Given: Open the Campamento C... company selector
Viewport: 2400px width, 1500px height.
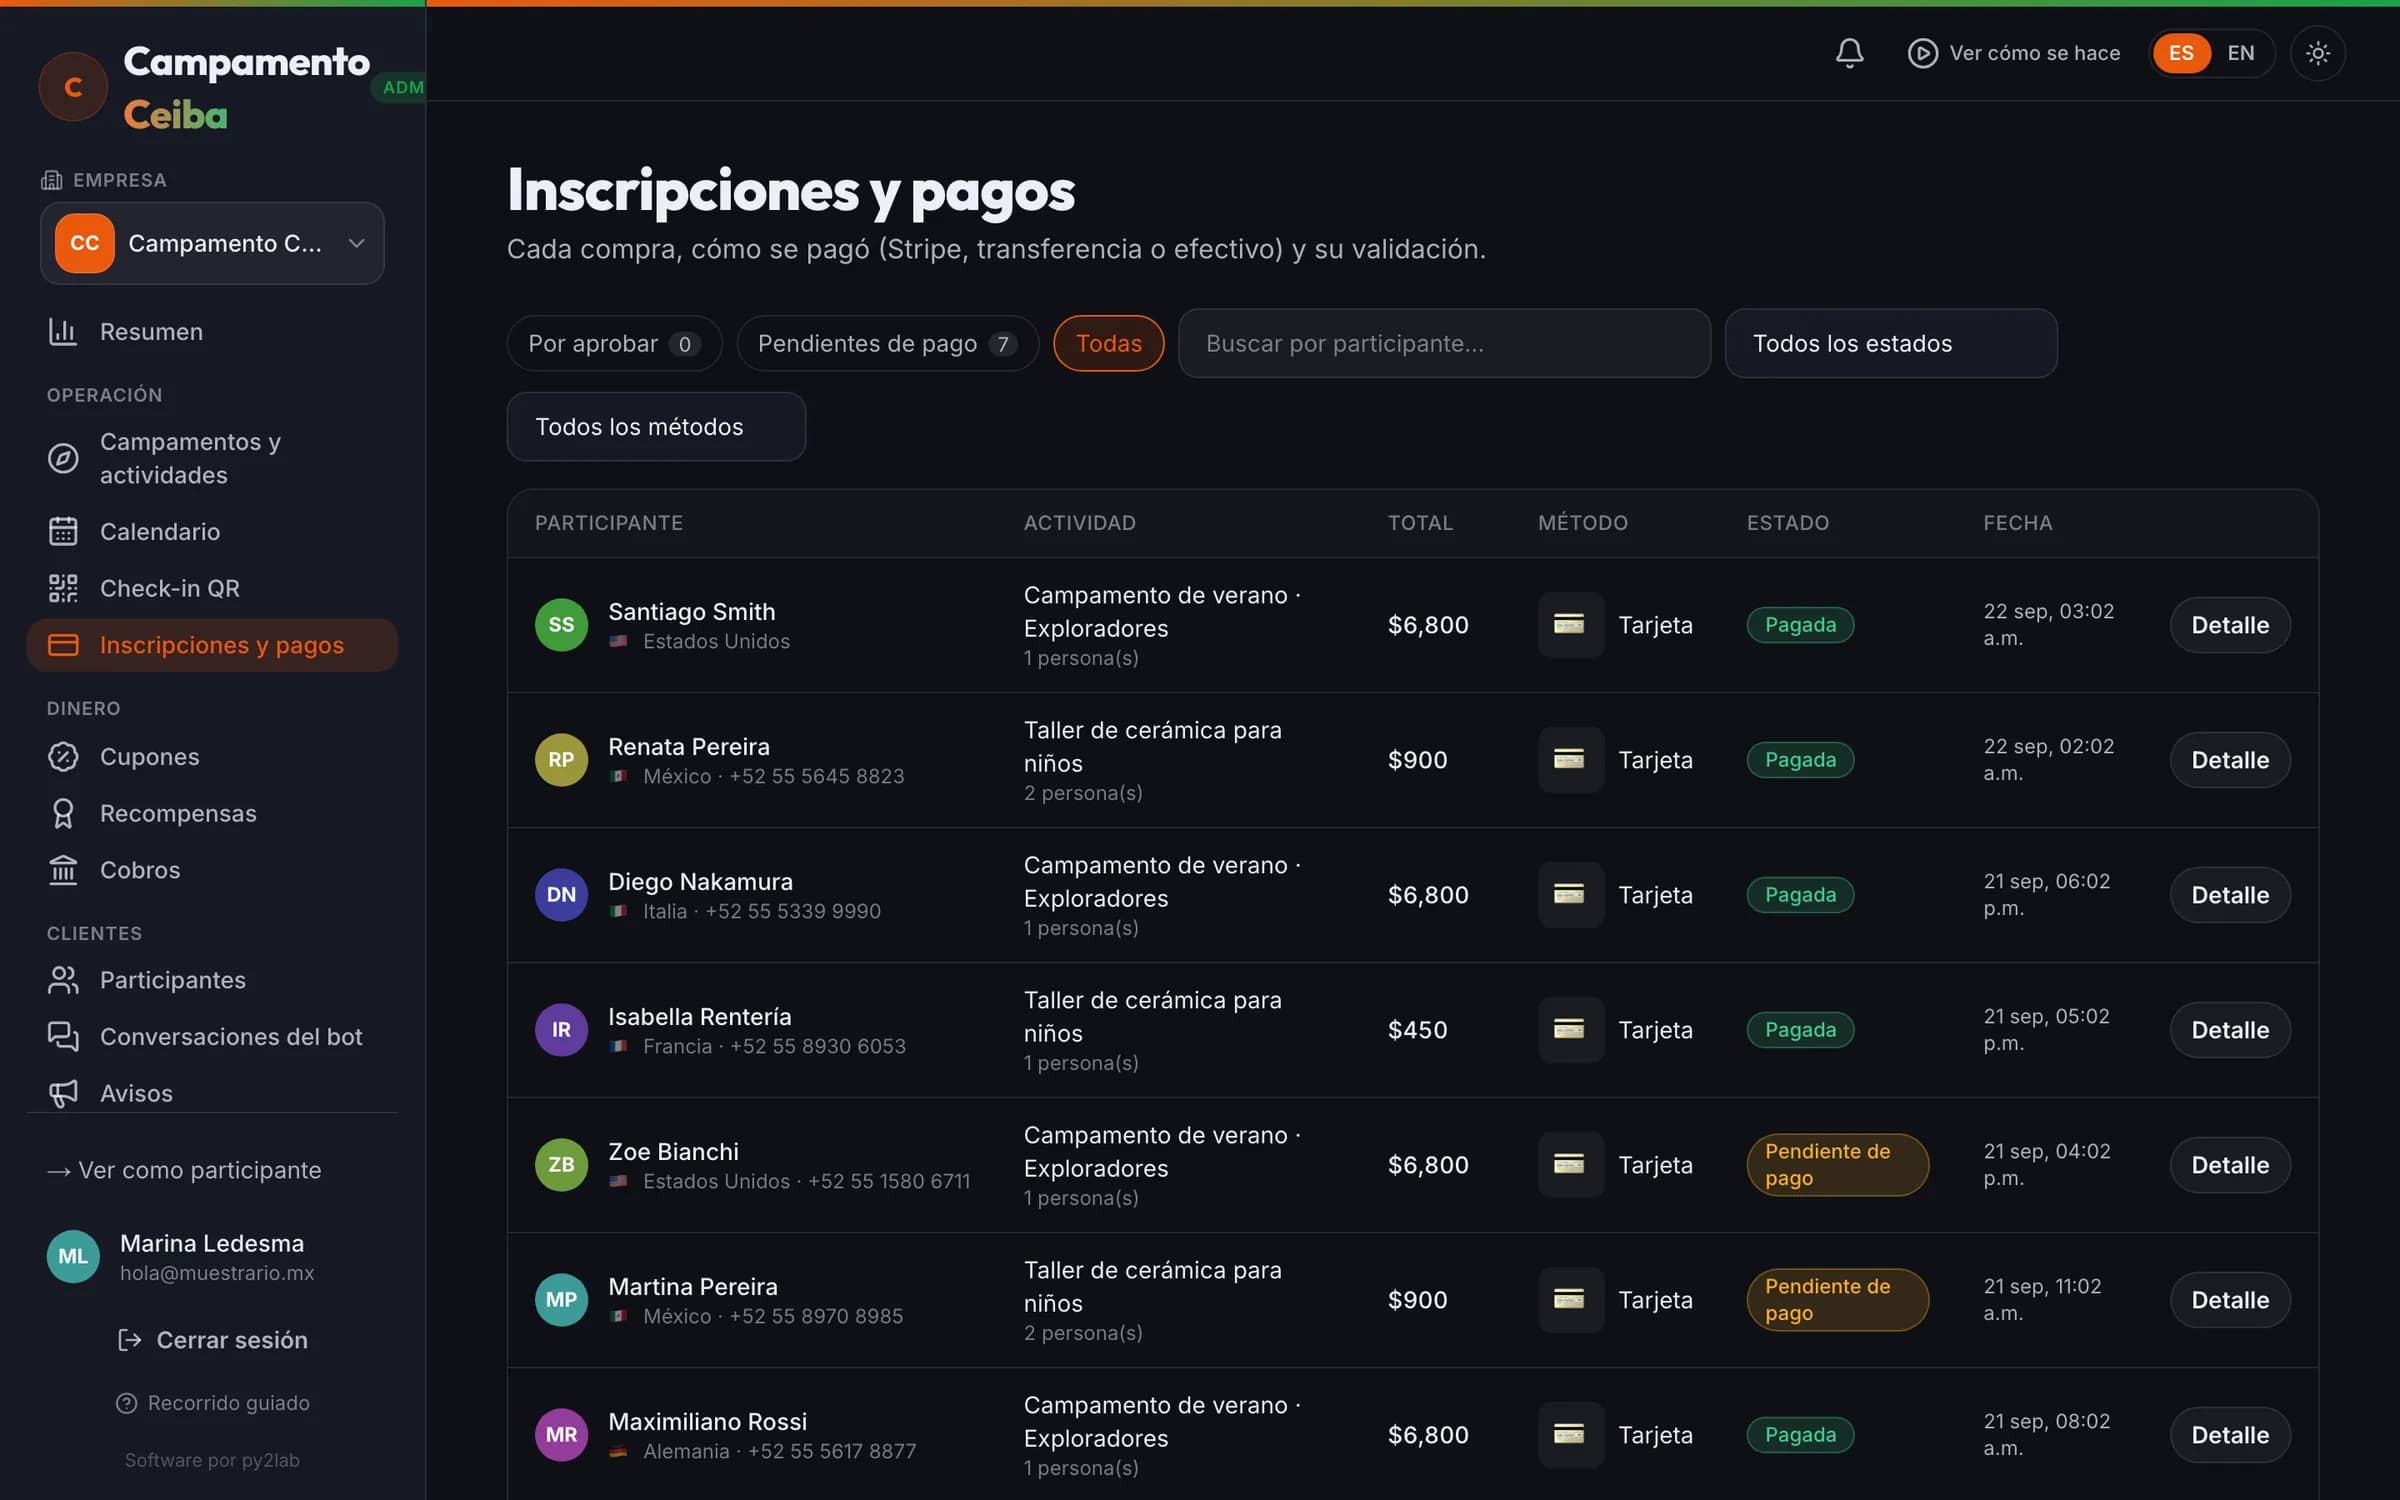Looking at the screenshot, I should (x=212, y=243).
